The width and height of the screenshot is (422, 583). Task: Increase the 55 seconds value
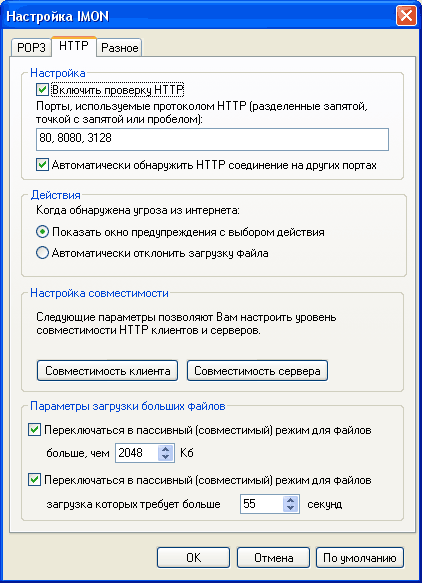[291, 500]
